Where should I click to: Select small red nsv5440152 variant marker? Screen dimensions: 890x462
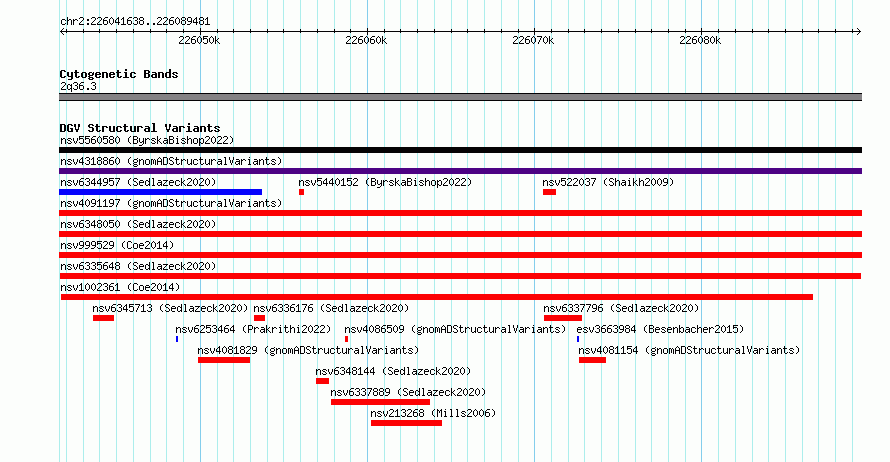coord(301,192)
